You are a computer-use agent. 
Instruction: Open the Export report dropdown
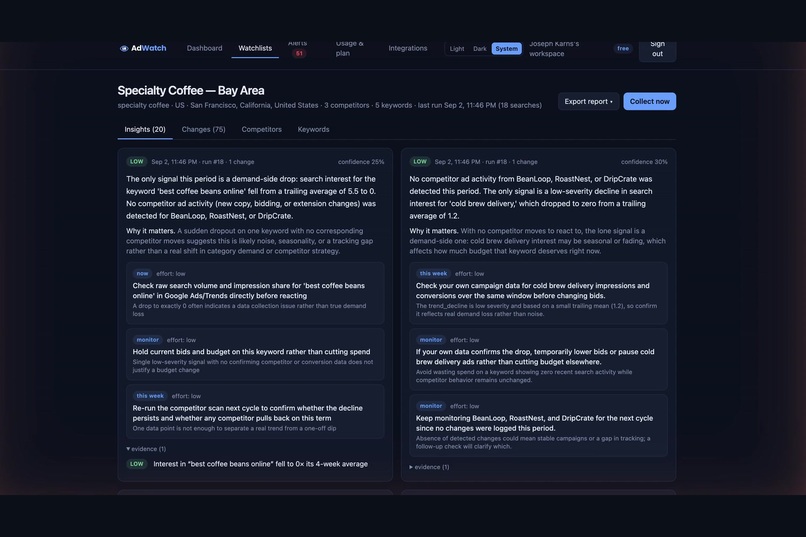click(588, 101)
